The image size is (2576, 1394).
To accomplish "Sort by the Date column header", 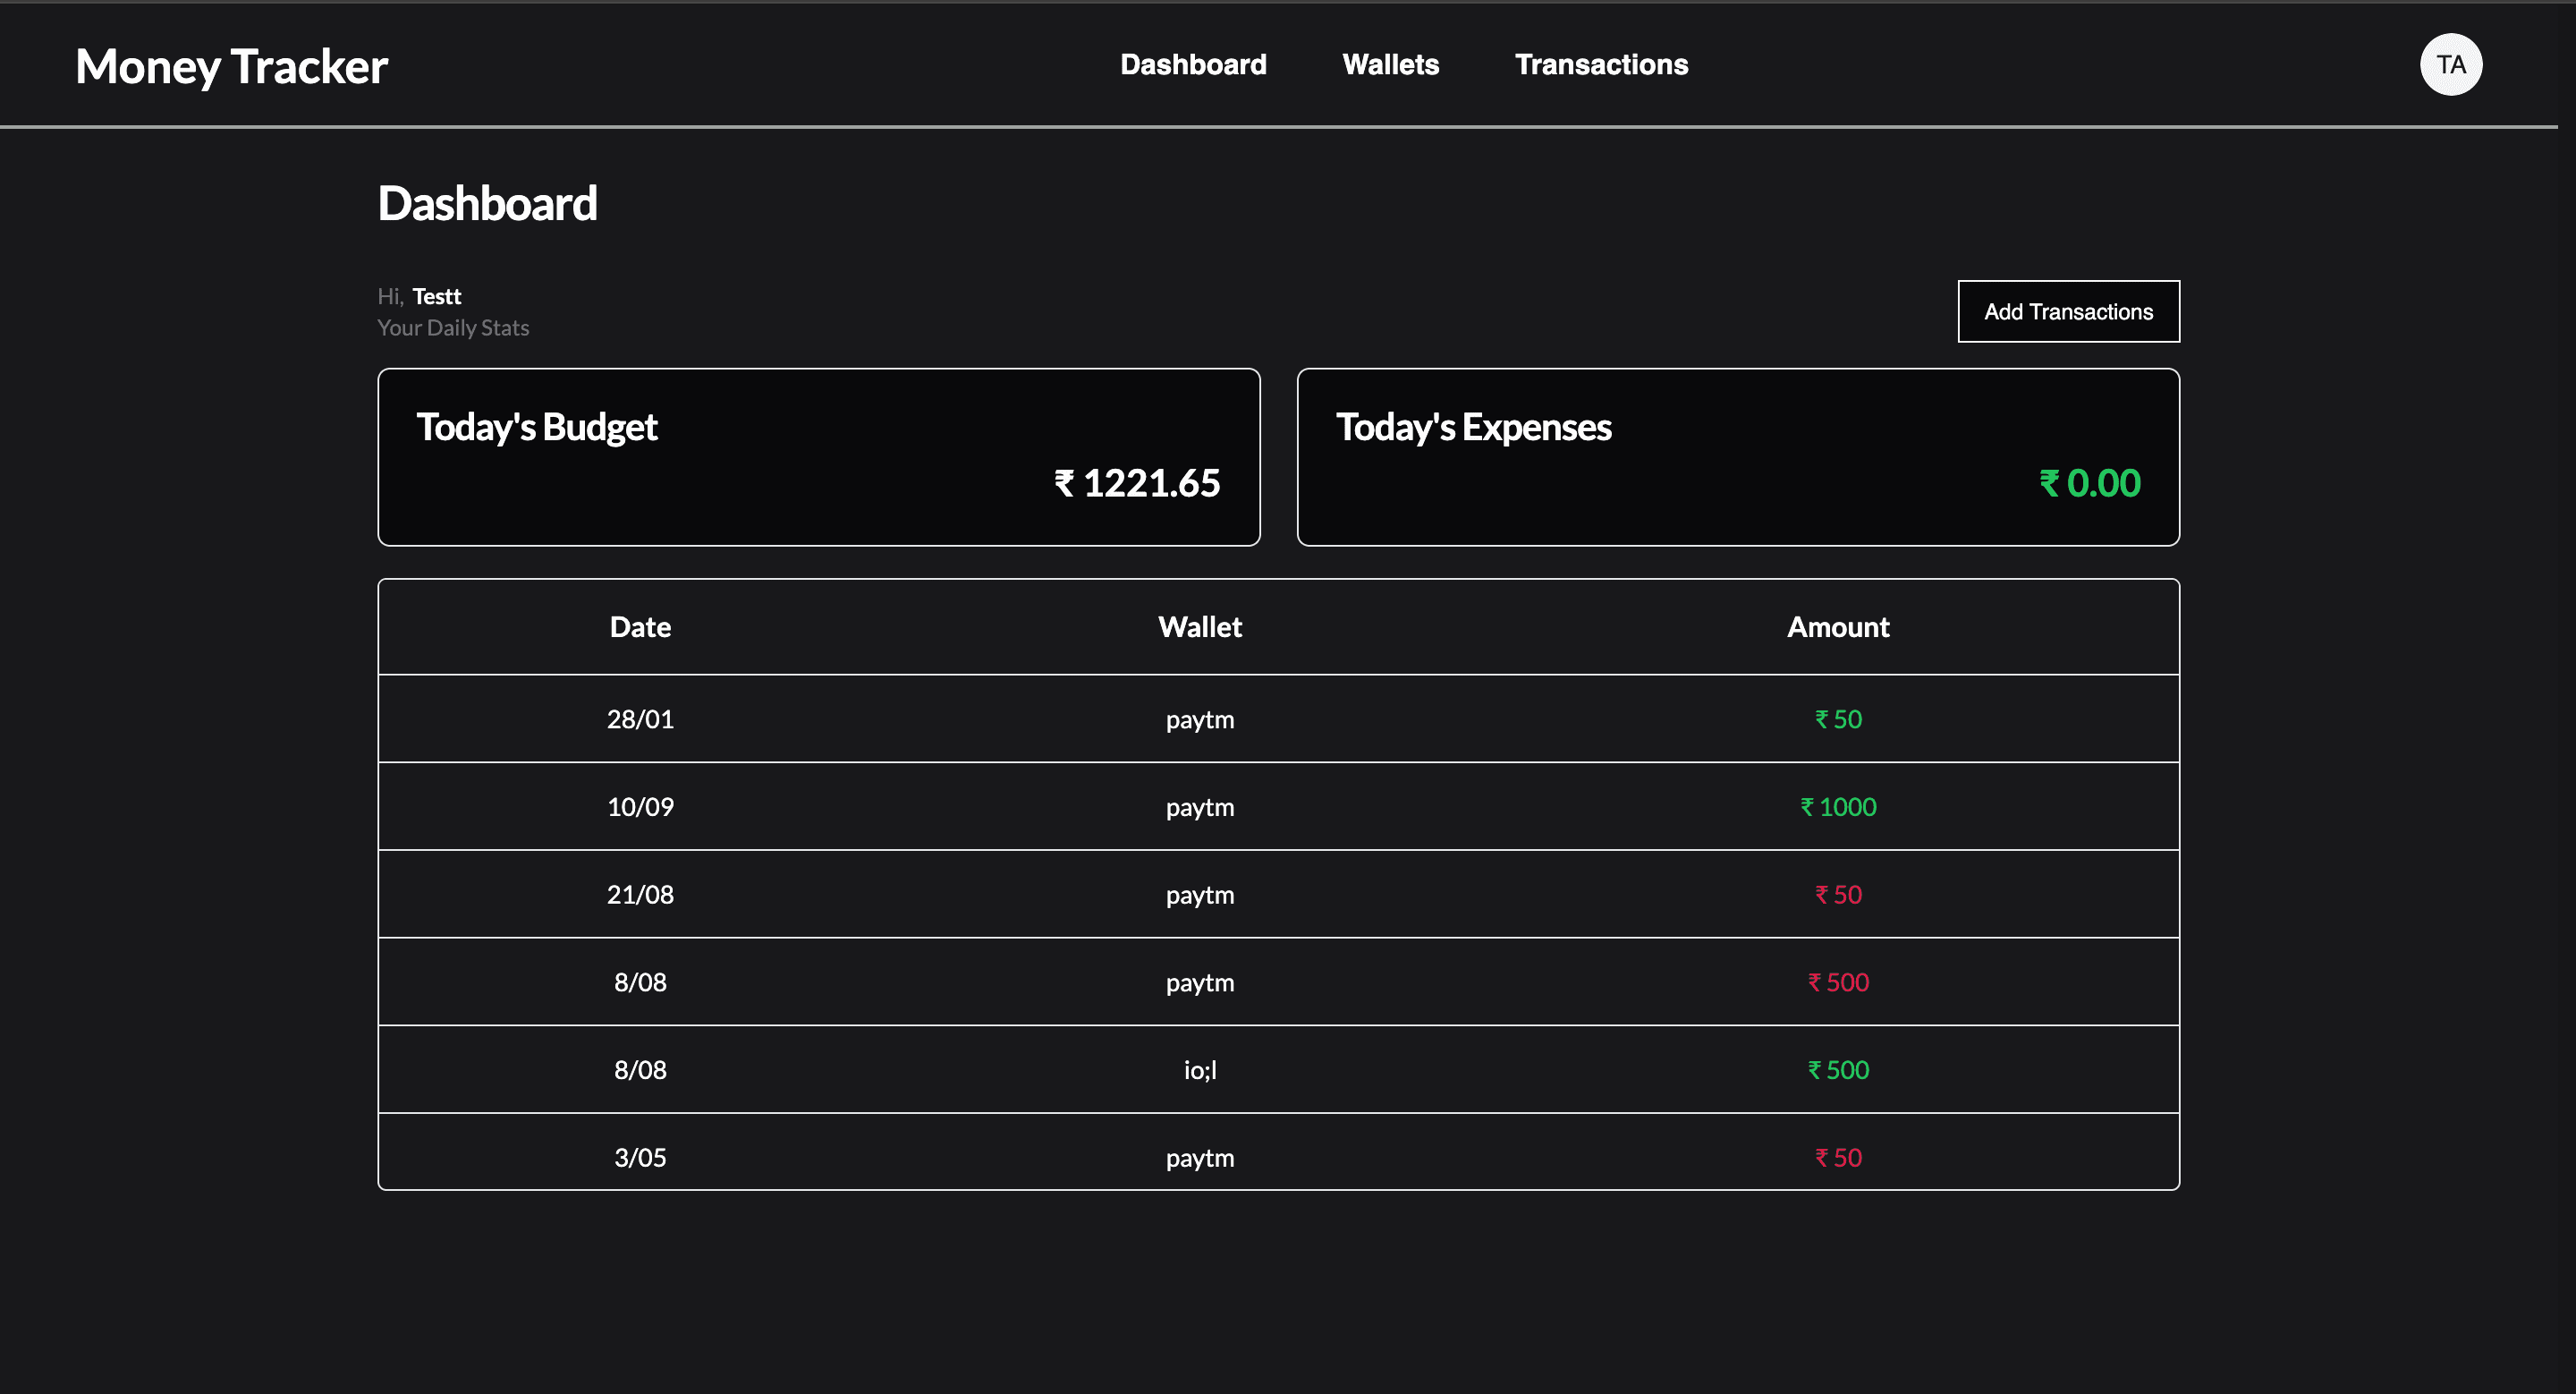I will [640, 627].
